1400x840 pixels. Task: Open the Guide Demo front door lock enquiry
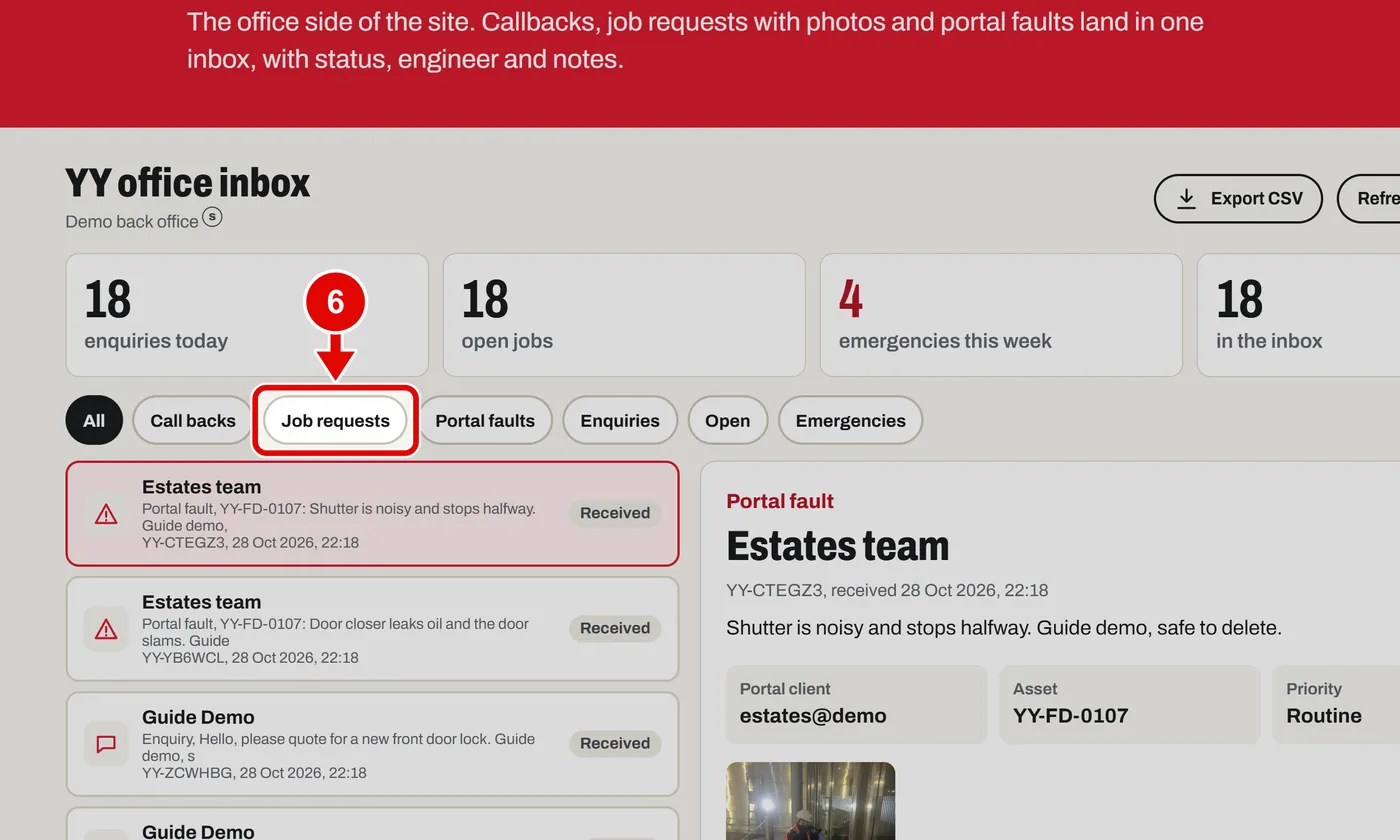(x=372, y=744)
